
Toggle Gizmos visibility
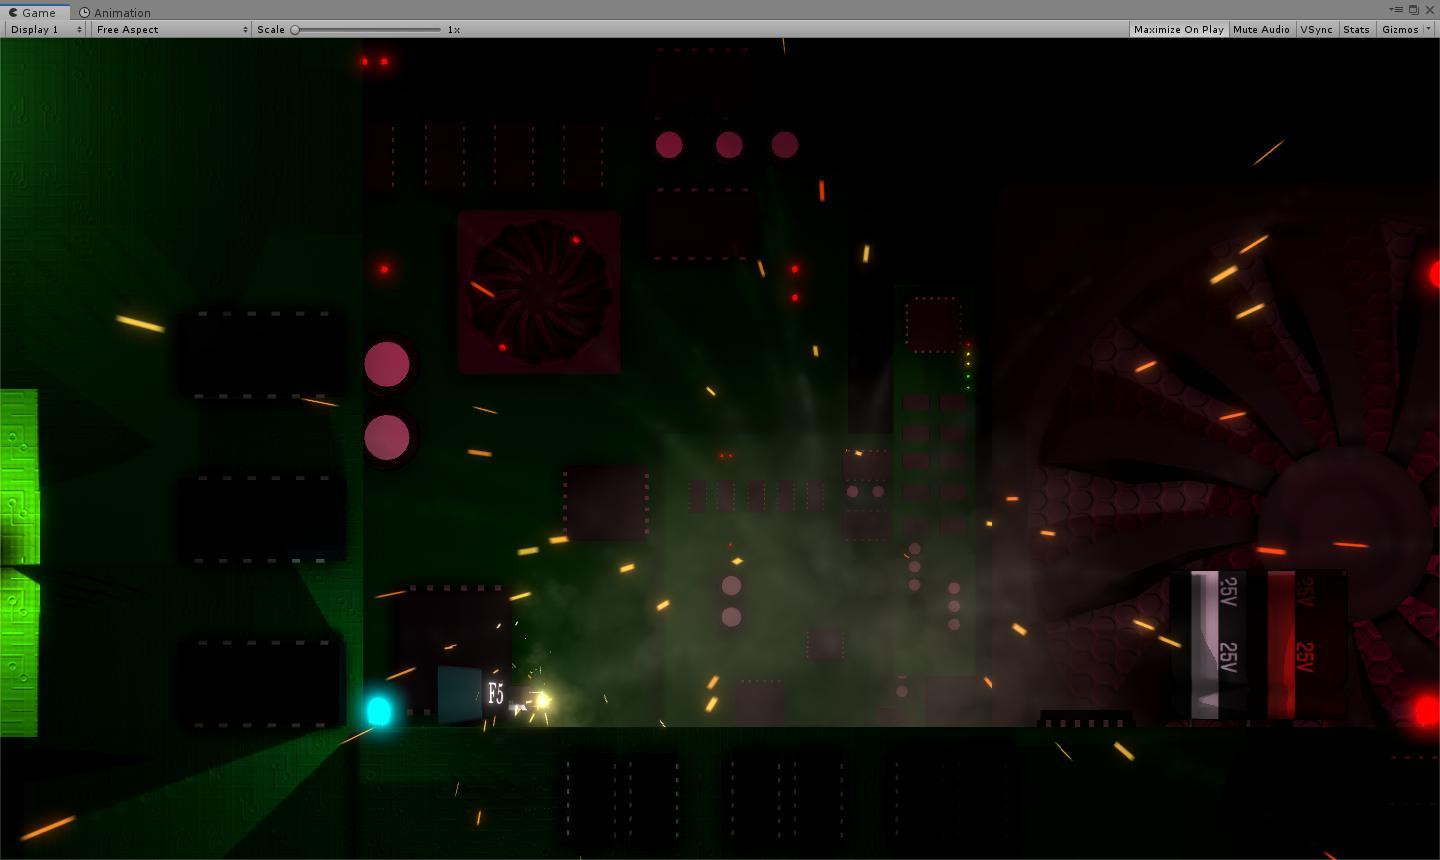pyautogui.click(x=1399, y=29)
